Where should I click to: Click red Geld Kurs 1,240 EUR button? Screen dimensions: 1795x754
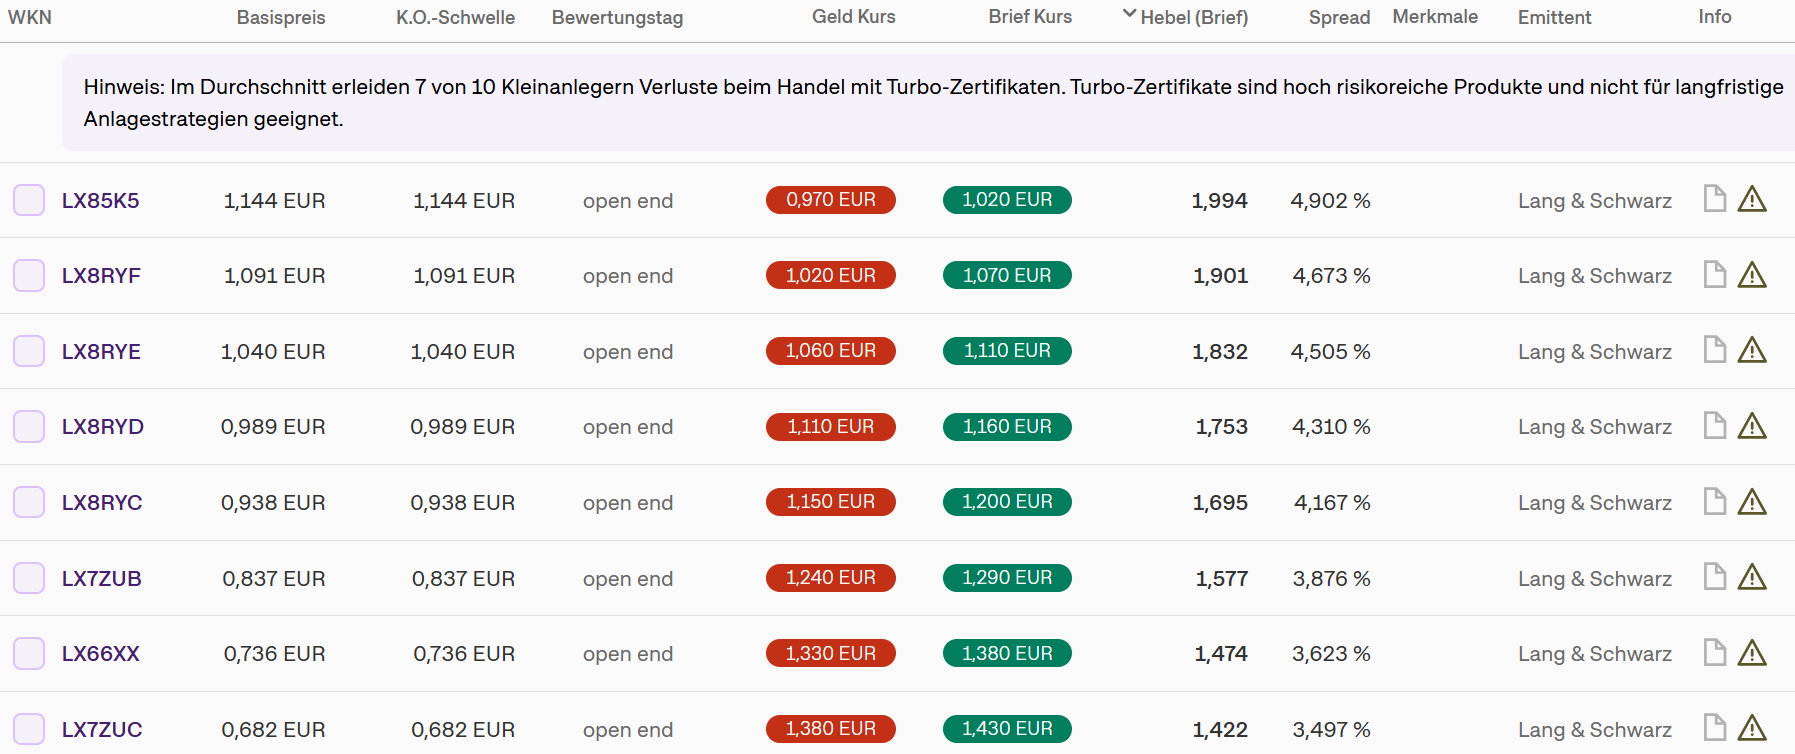click(x=831, y=578)
